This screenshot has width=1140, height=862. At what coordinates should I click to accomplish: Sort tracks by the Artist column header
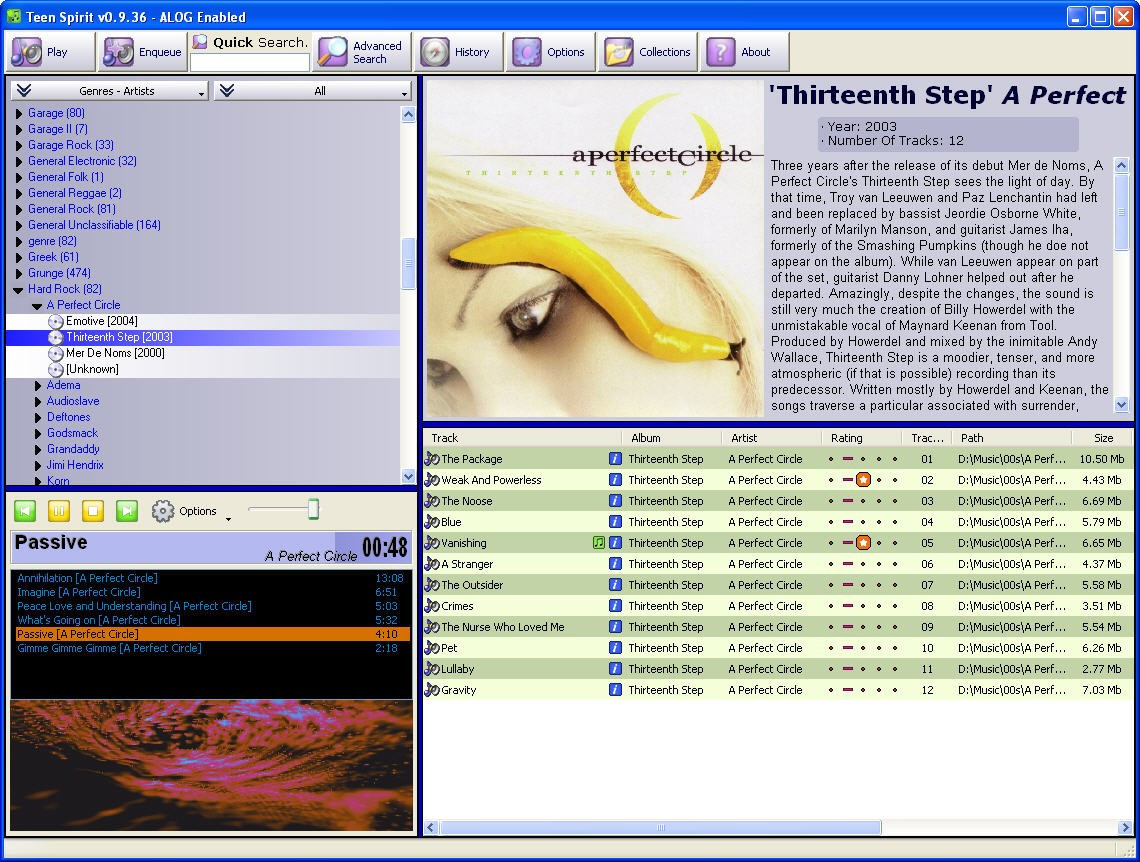pyautogui.click(x=772, y=438)
